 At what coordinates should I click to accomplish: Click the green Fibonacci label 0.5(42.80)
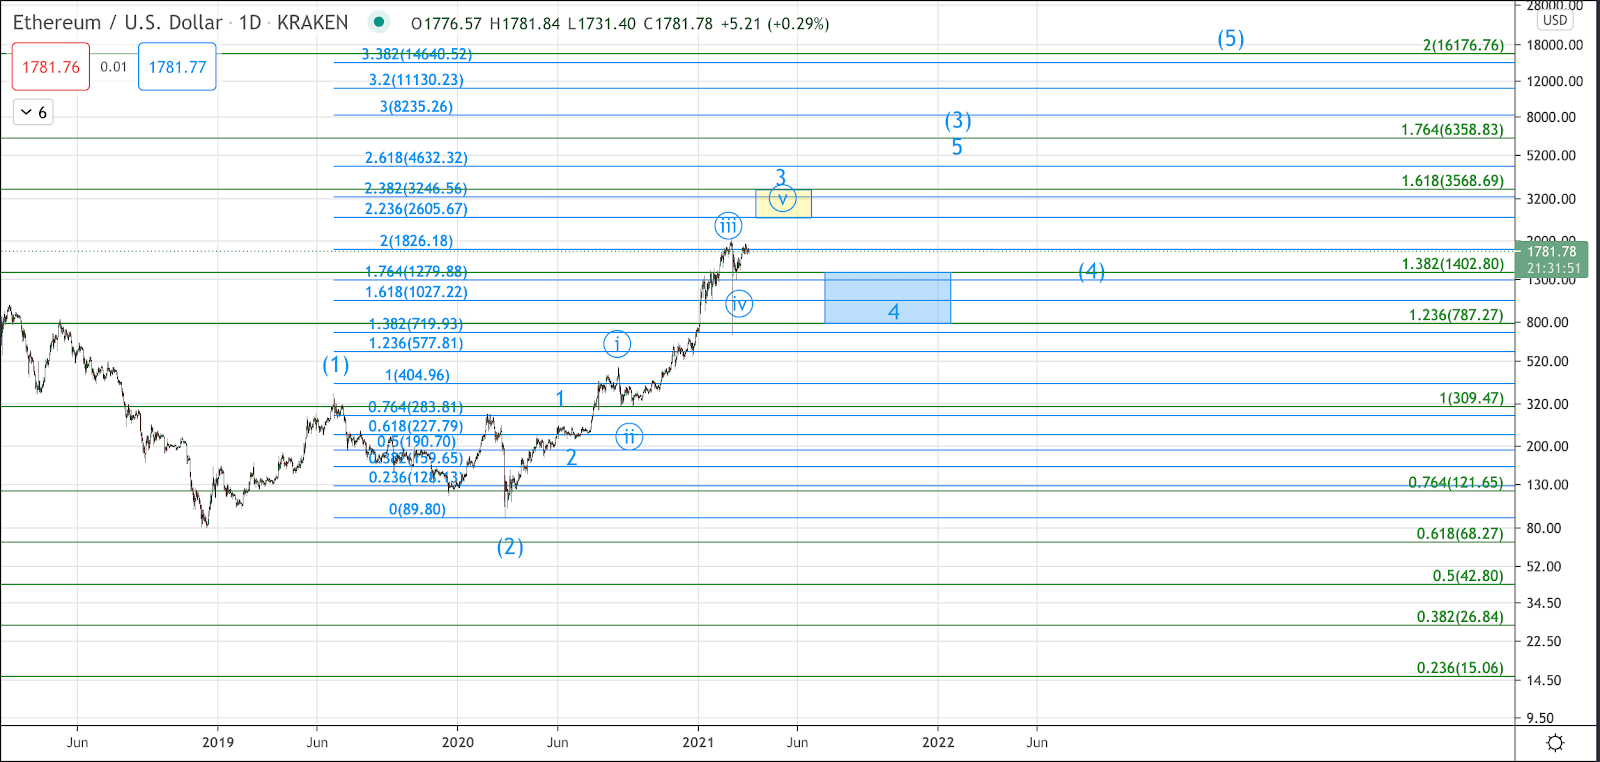coord(1468,576)
